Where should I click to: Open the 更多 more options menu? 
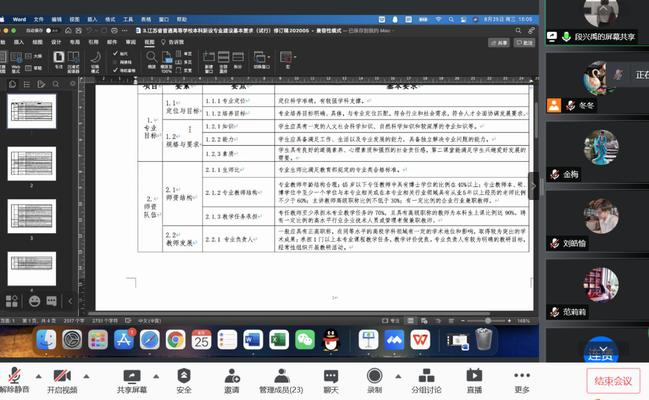[x=522, y=376]
